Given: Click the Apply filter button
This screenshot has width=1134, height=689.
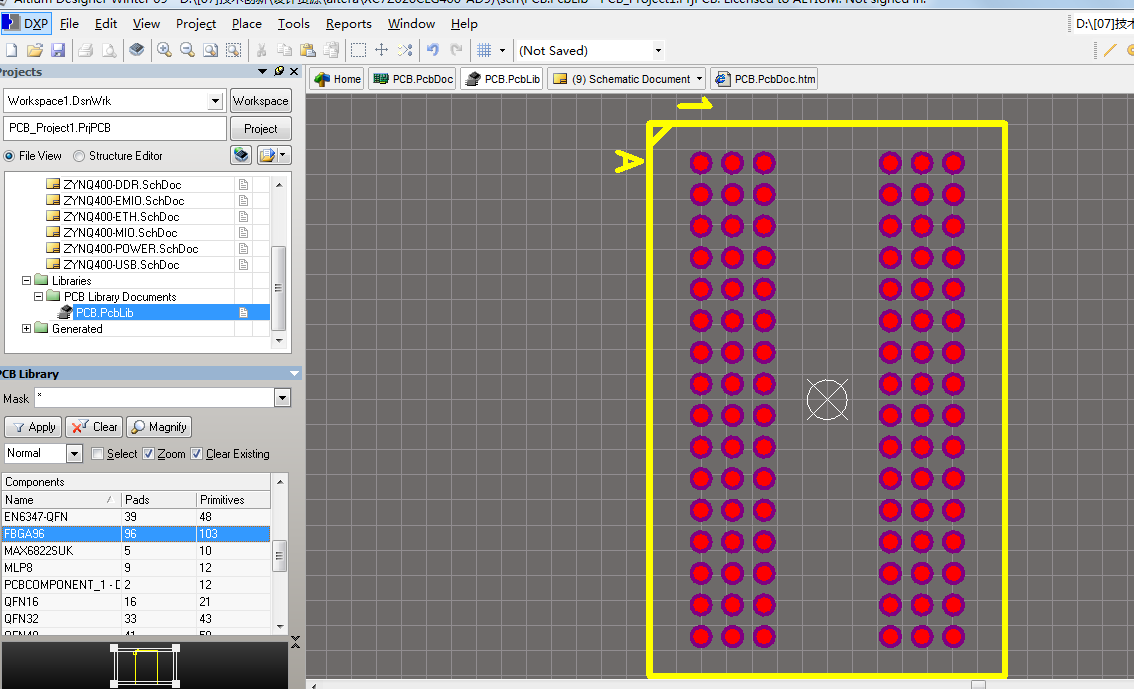Looking at the screenshot, I should point(33,427).
